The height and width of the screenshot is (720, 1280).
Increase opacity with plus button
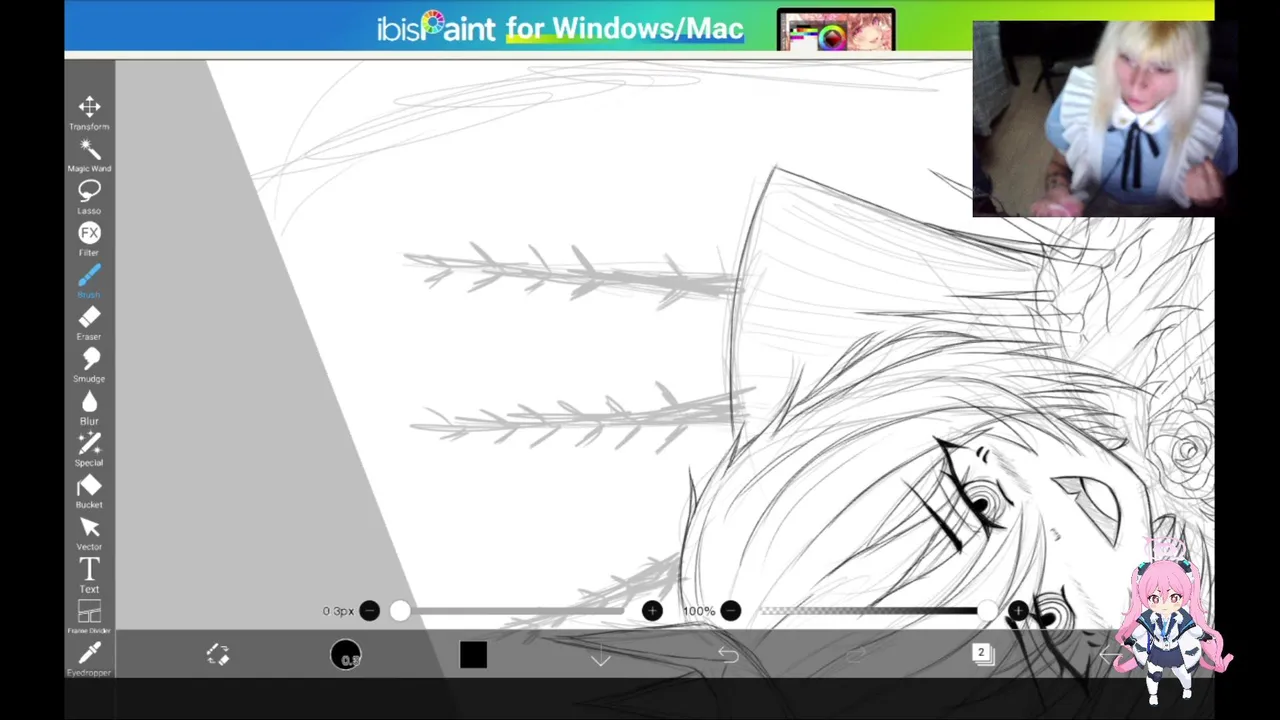[1017, 611]
